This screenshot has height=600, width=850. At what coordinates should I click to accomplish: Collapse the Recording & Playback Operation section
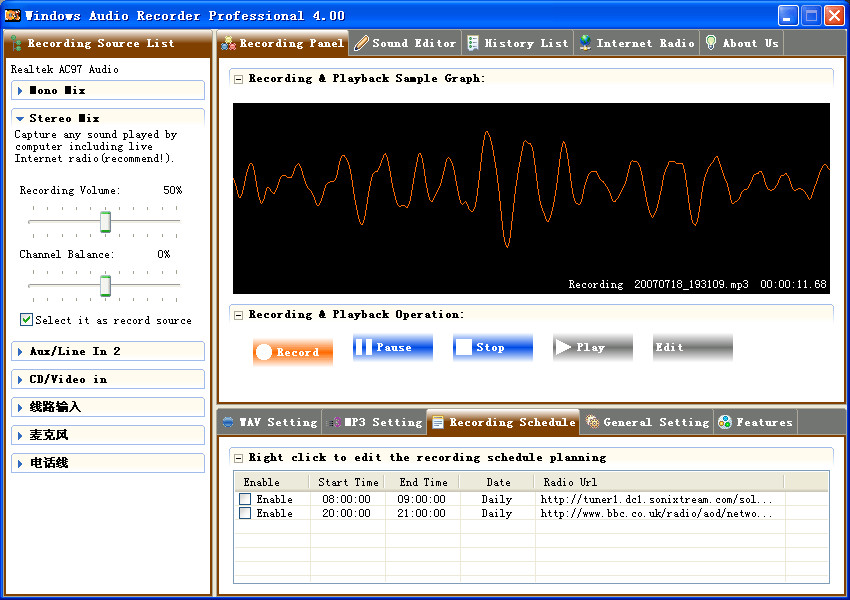coord(238,315)
